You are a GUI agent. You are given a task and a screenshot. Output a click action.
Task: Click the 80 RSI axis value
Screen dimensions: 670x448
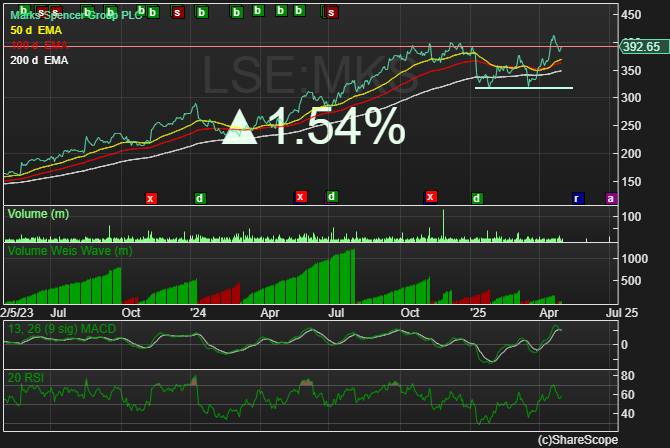[628, 376]
